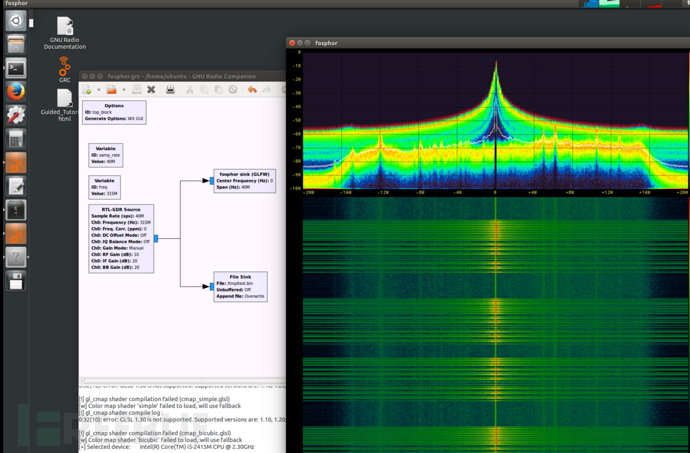The image size is (690, 453).
Task: Select the RTL-SDR Source block
Action: click(120, 238)
